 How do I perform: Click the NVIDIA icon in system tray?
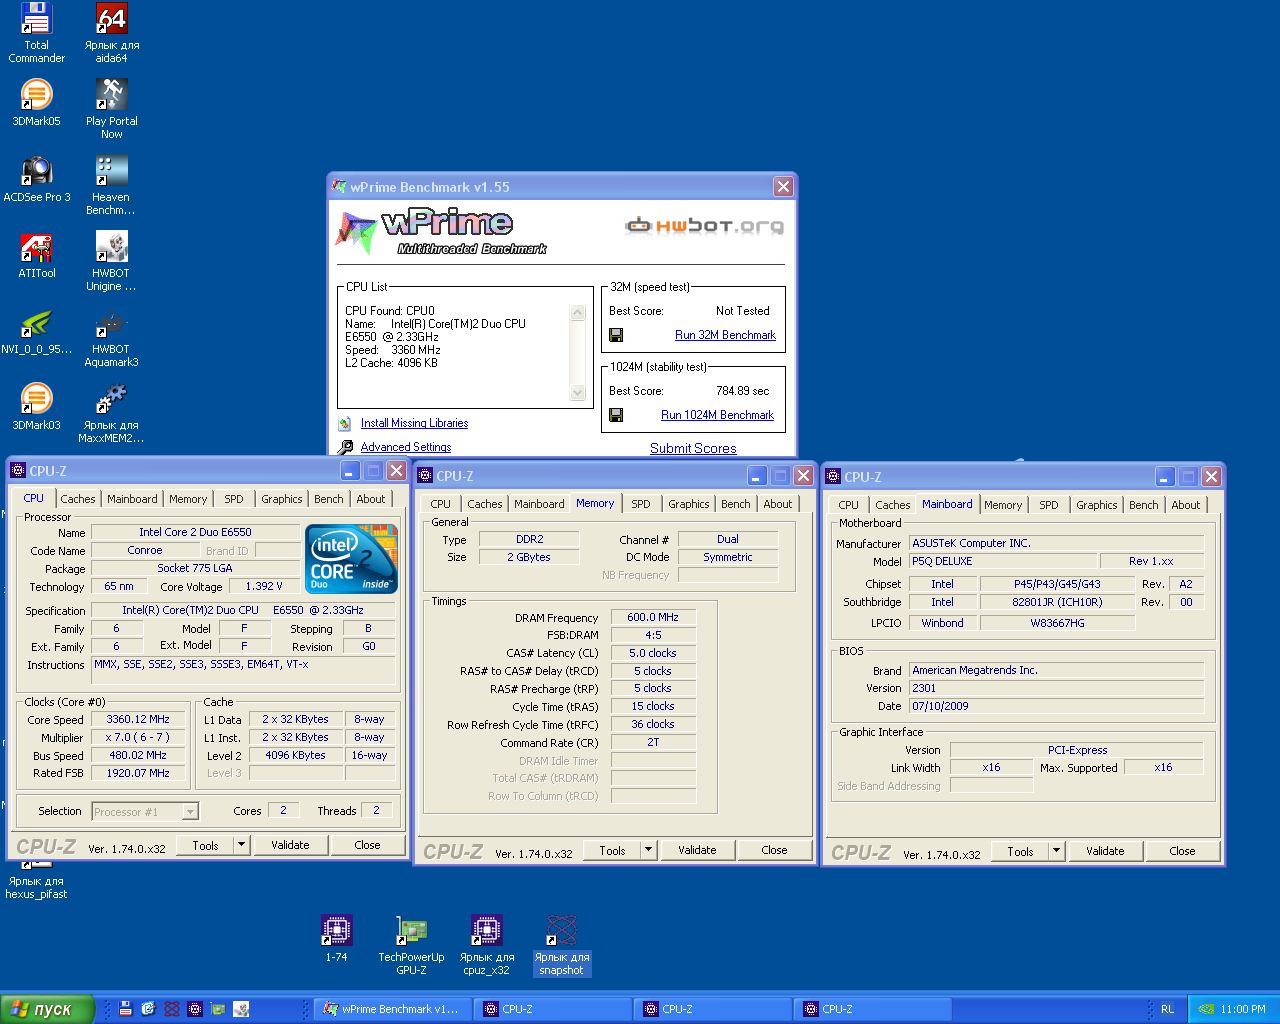click(x=1206, y=1009)
